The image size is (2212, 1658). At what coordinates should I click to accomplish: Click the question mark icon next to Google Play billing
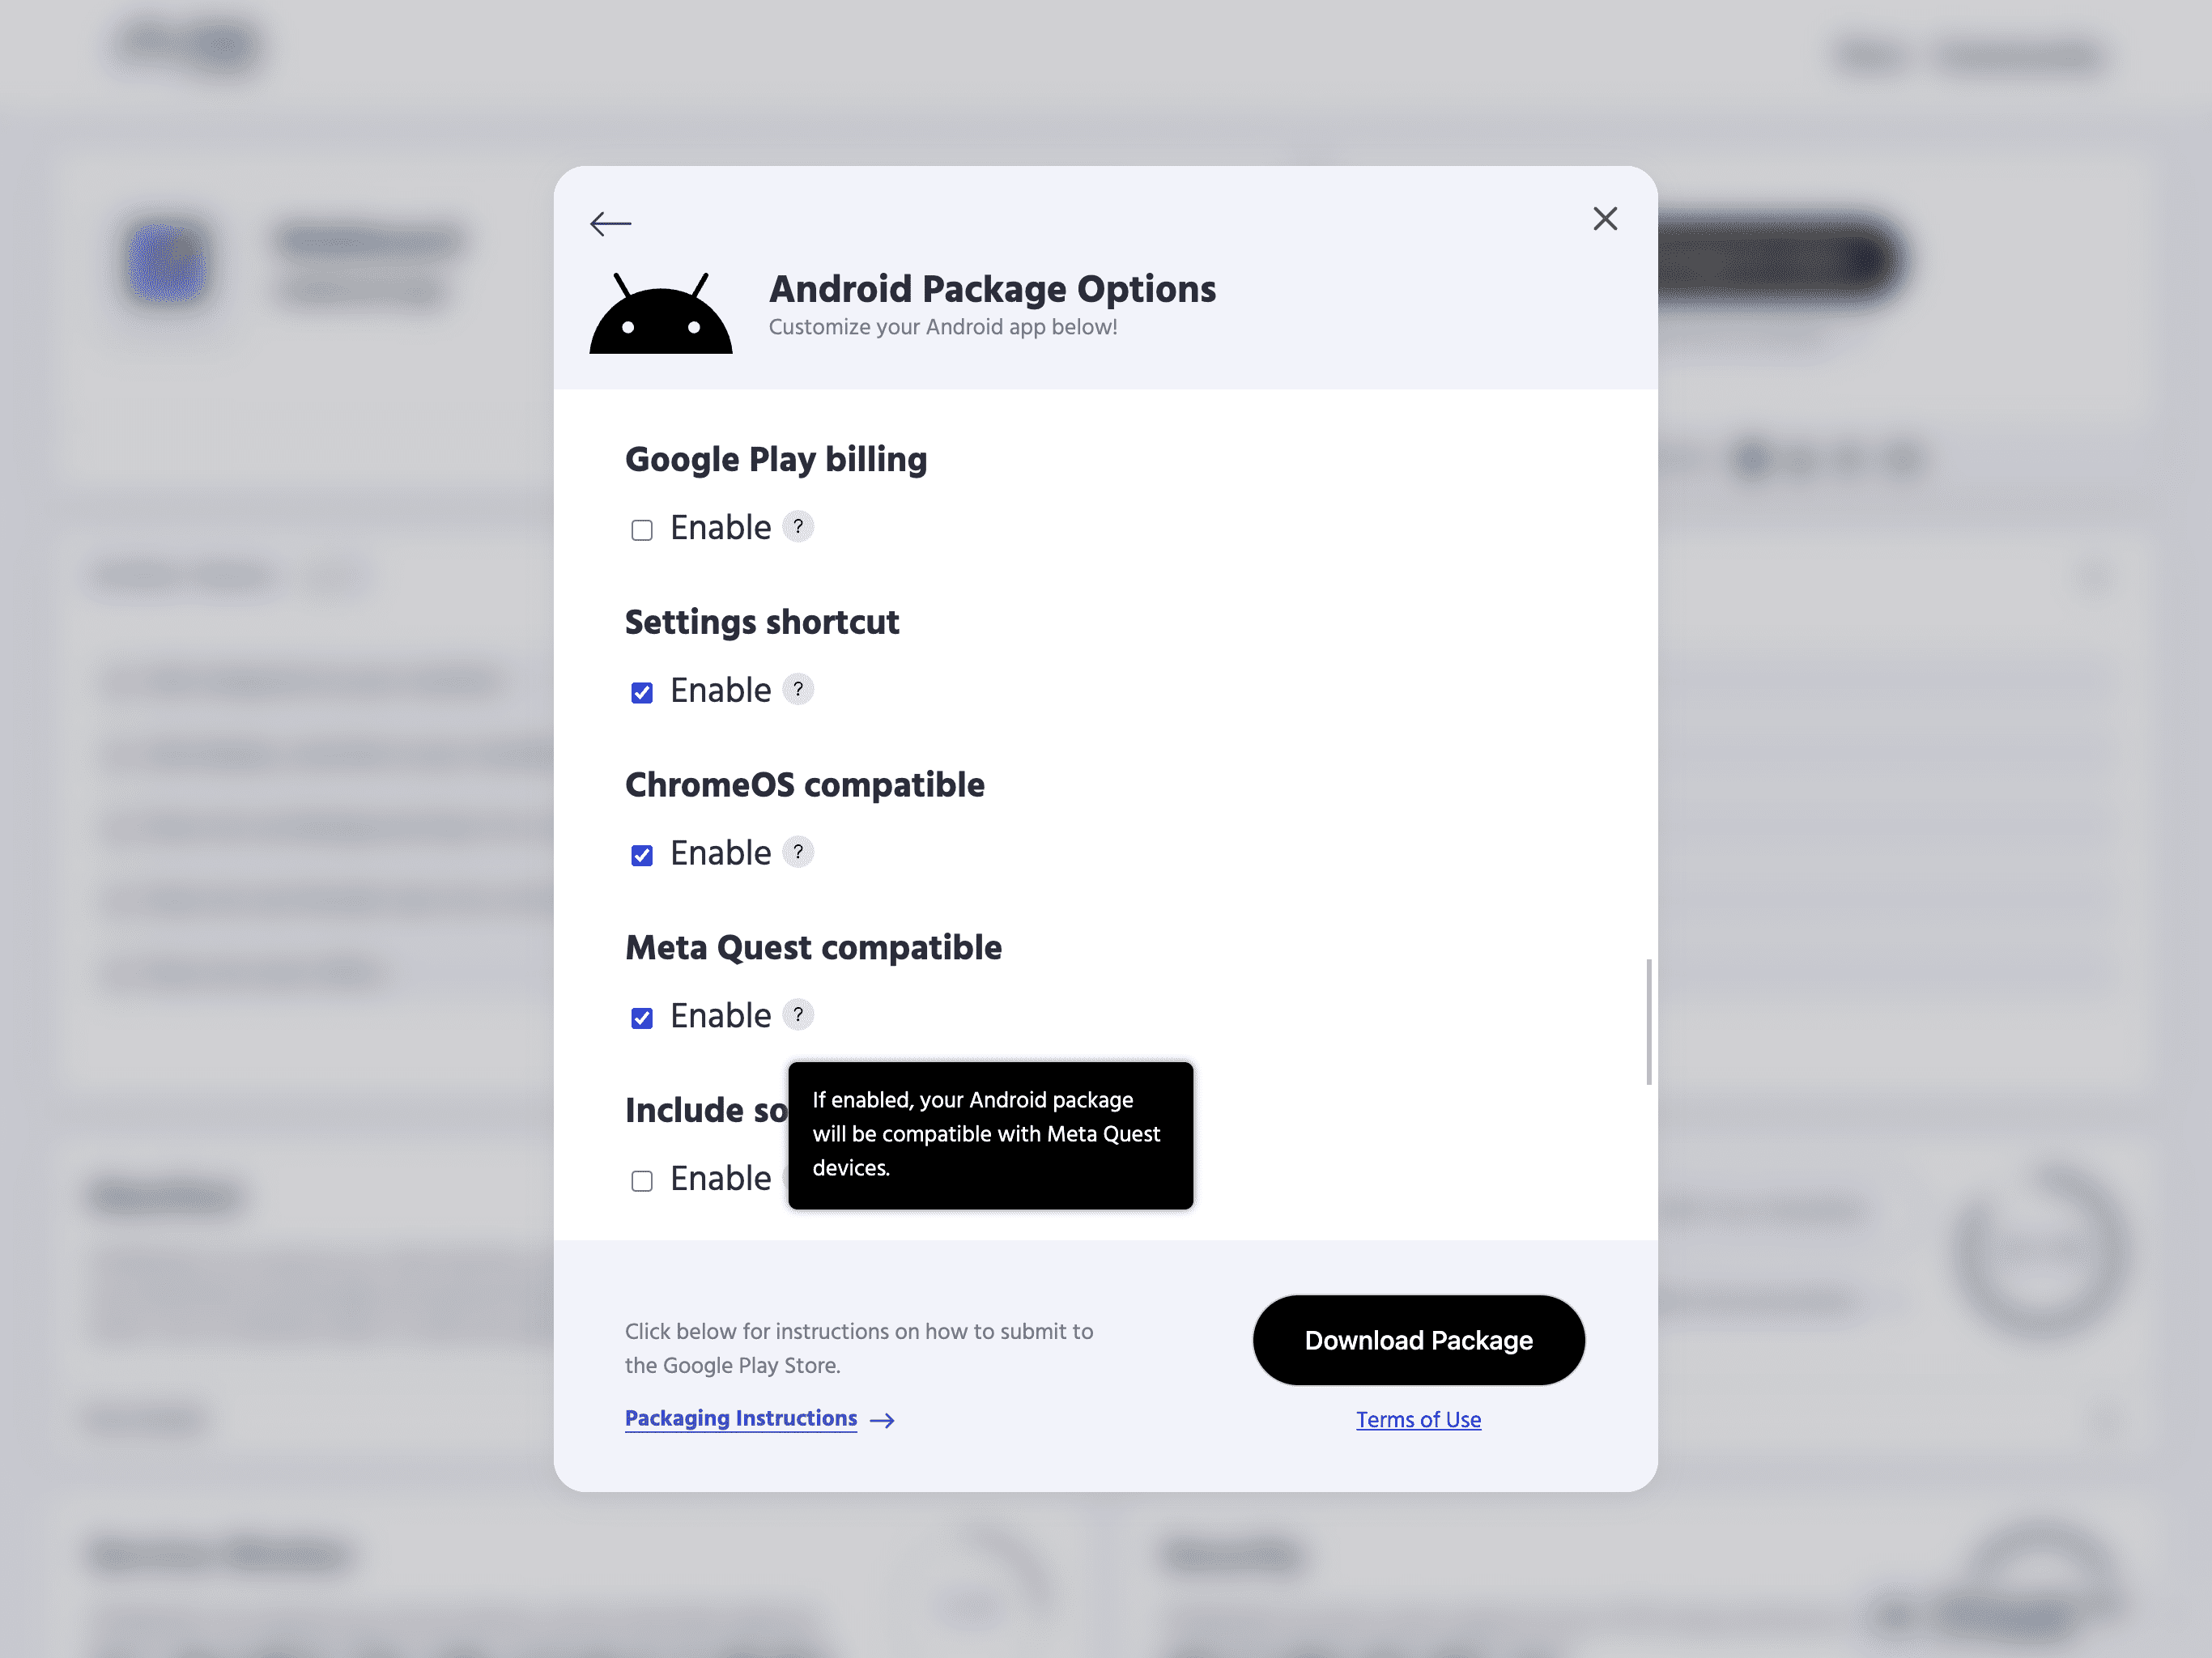(x=798, y=528)
